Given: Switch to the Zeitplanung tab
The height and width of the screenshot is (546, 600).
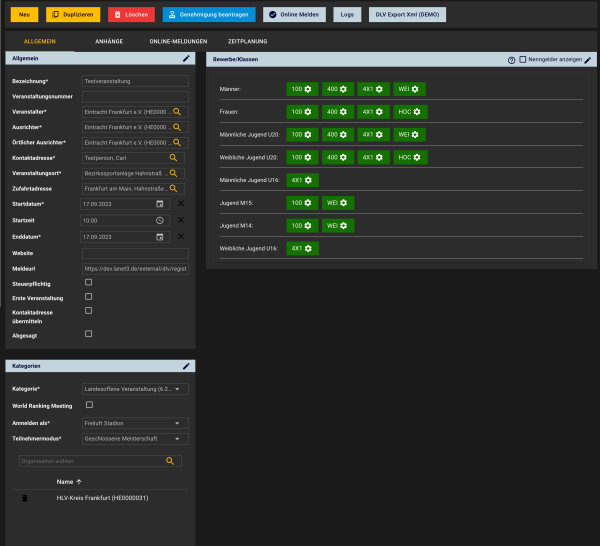Looking at the screenshot, I should click(x=248, y=41).
